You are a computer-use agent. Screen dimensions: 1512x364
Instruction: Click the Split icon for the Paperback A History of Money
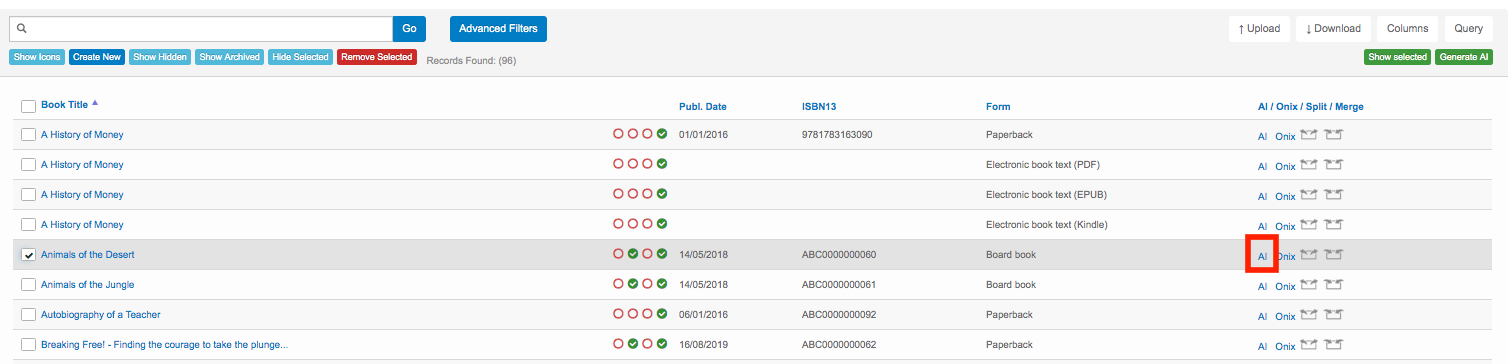tap(1309, 135)
